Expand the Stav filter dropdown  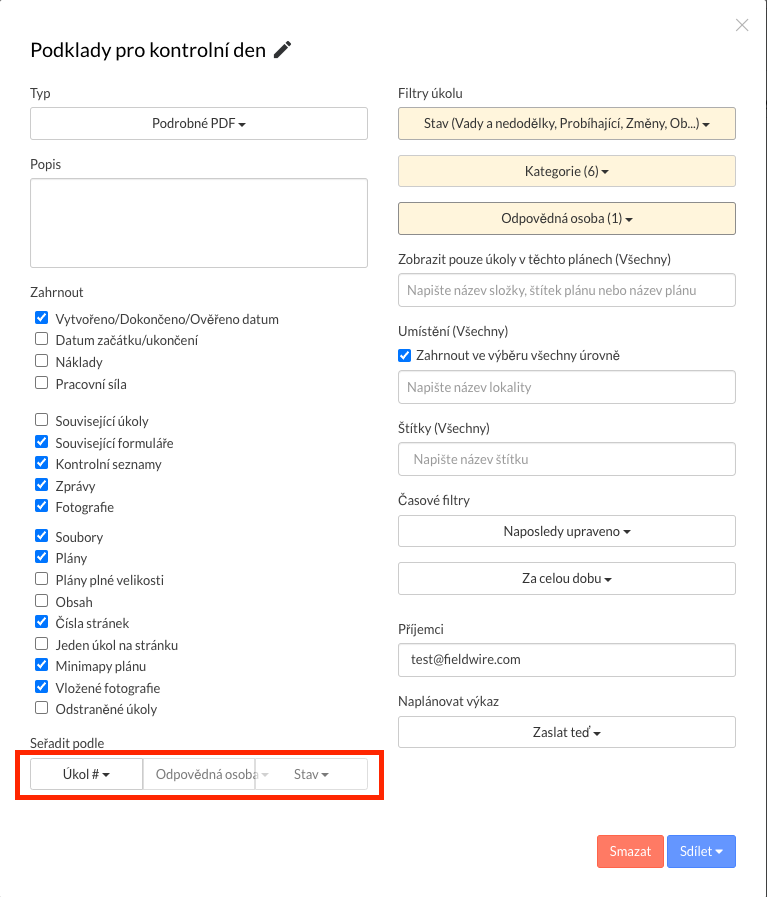pyautogui.click(x=567, y=124)
